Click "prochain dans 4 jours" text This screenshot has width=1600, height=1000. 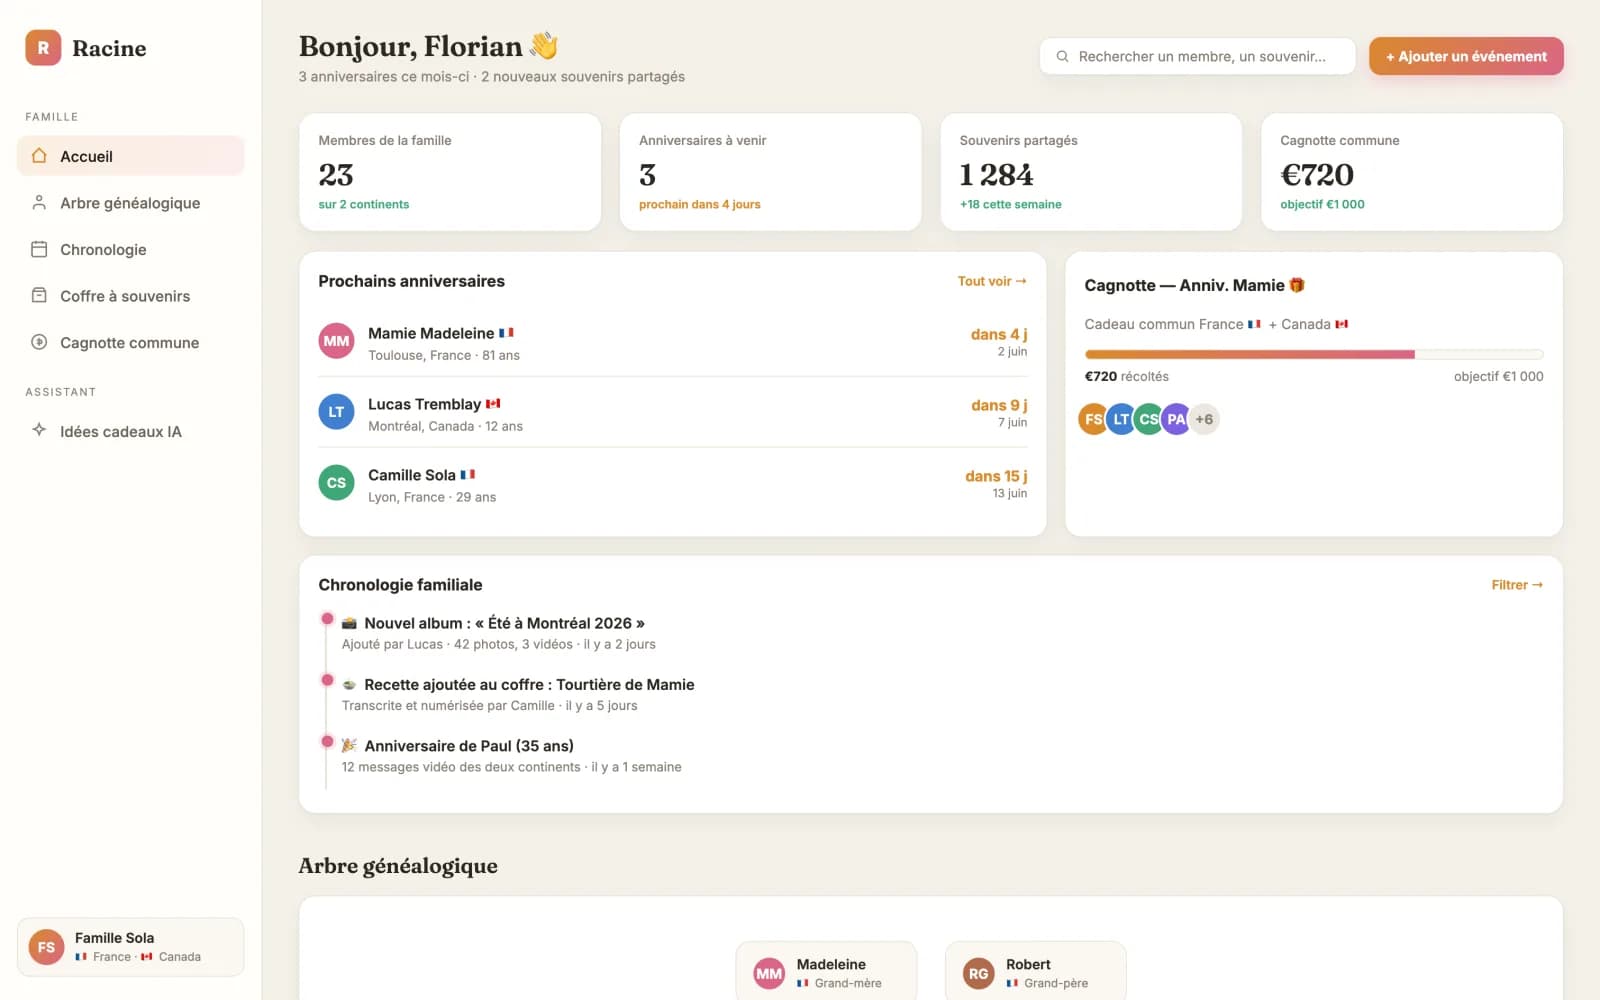pos(700,204)
